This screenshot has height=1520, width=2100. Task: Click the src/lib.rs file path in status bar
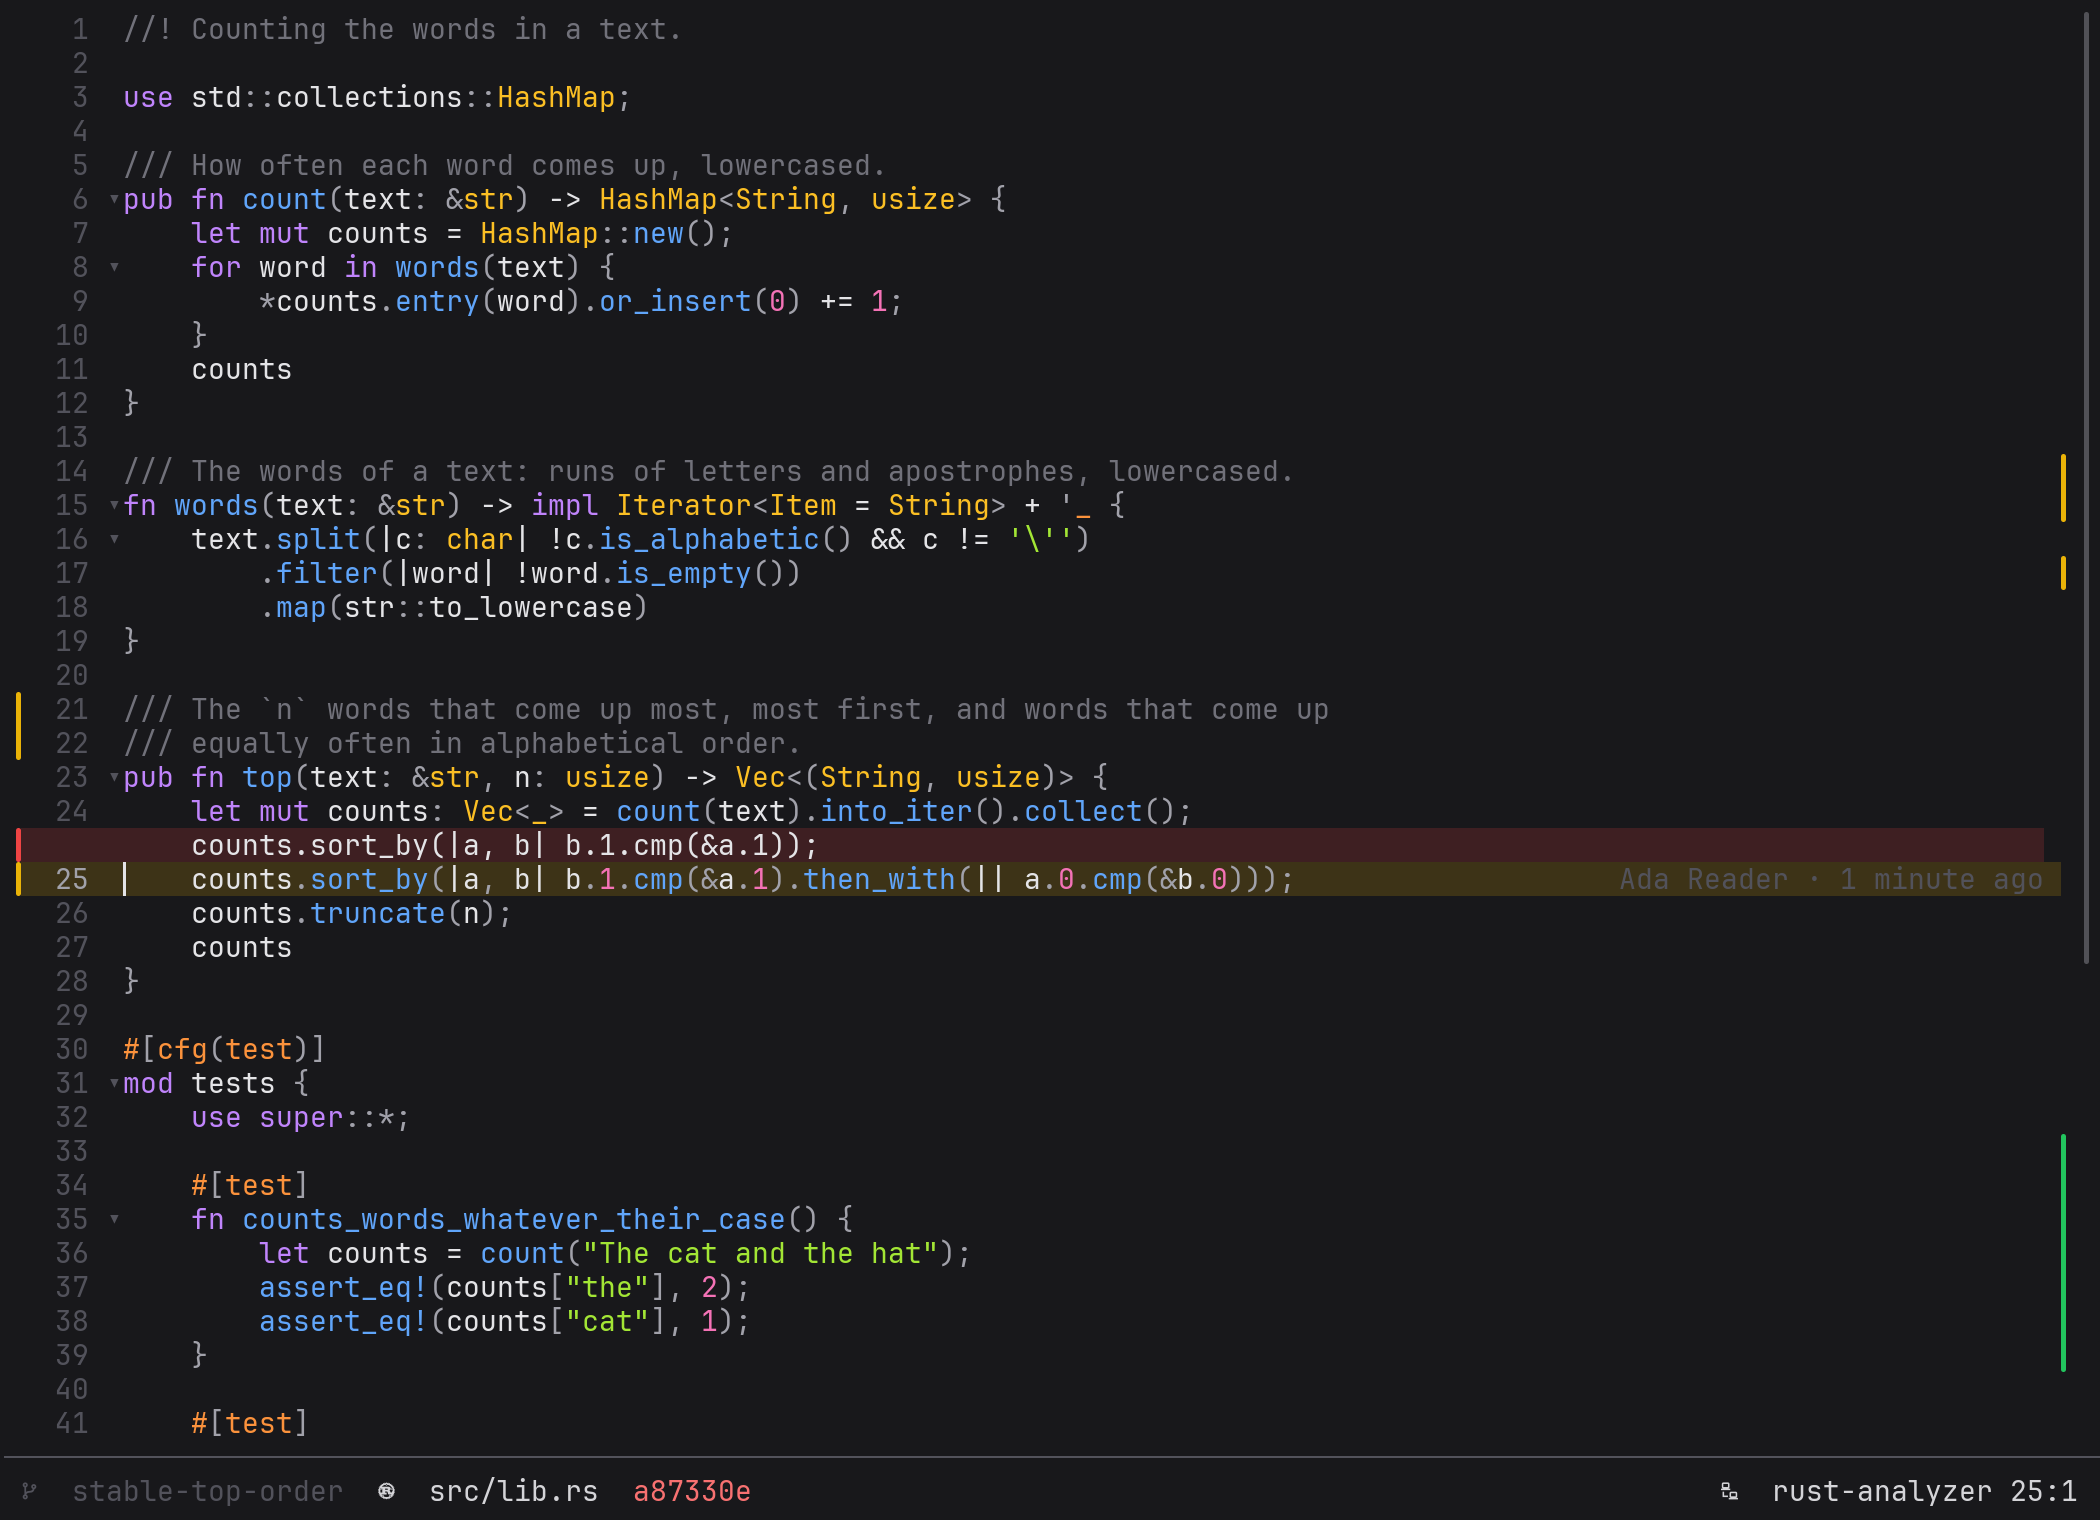513,1491
